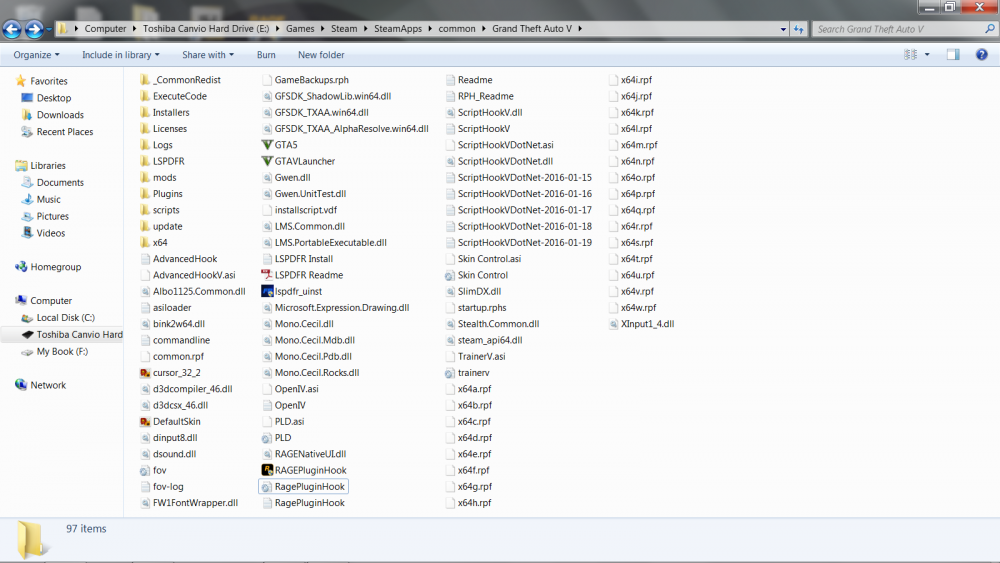Open Downloads in Favorites
1000x563 pixels.
pos(60,115)
